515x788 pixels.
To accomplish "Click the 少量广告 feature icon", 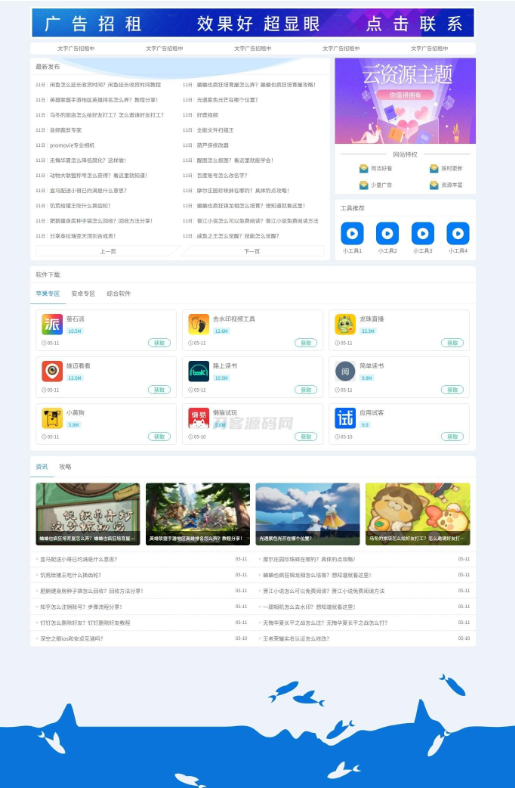I will [x=364, y=185].
